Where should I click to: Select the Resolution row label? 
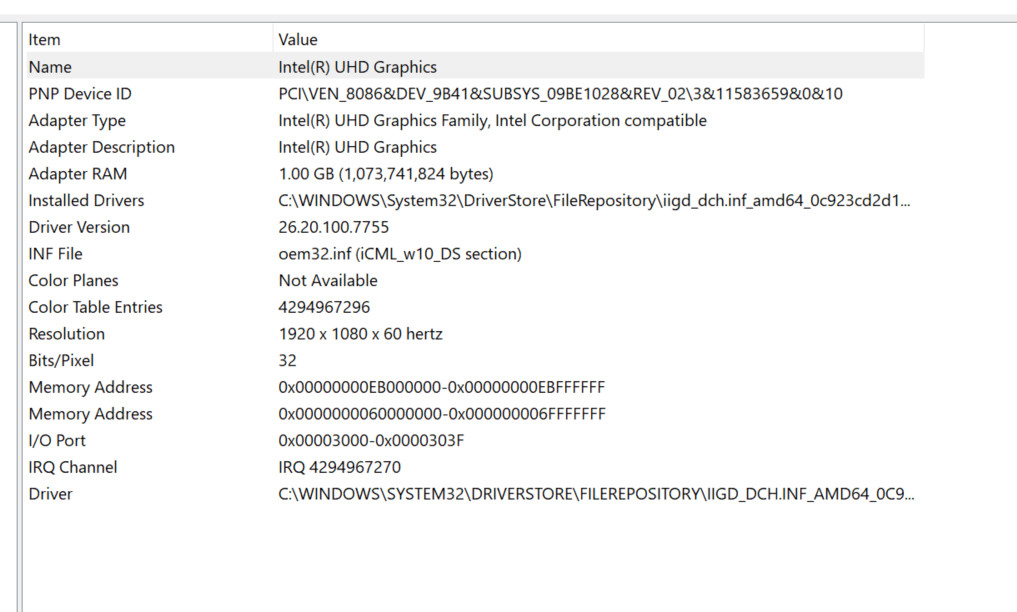tap(66, 334)
